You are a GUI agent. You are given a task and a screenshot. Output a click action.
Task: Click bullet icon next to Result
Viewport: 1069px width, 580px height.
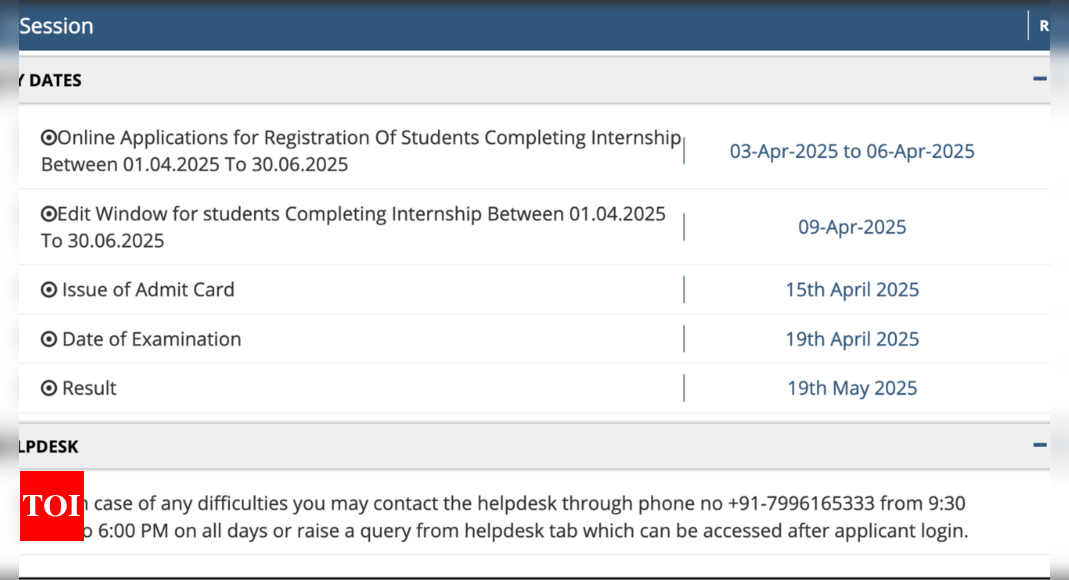pyautogui.click(x=48, y=388)
